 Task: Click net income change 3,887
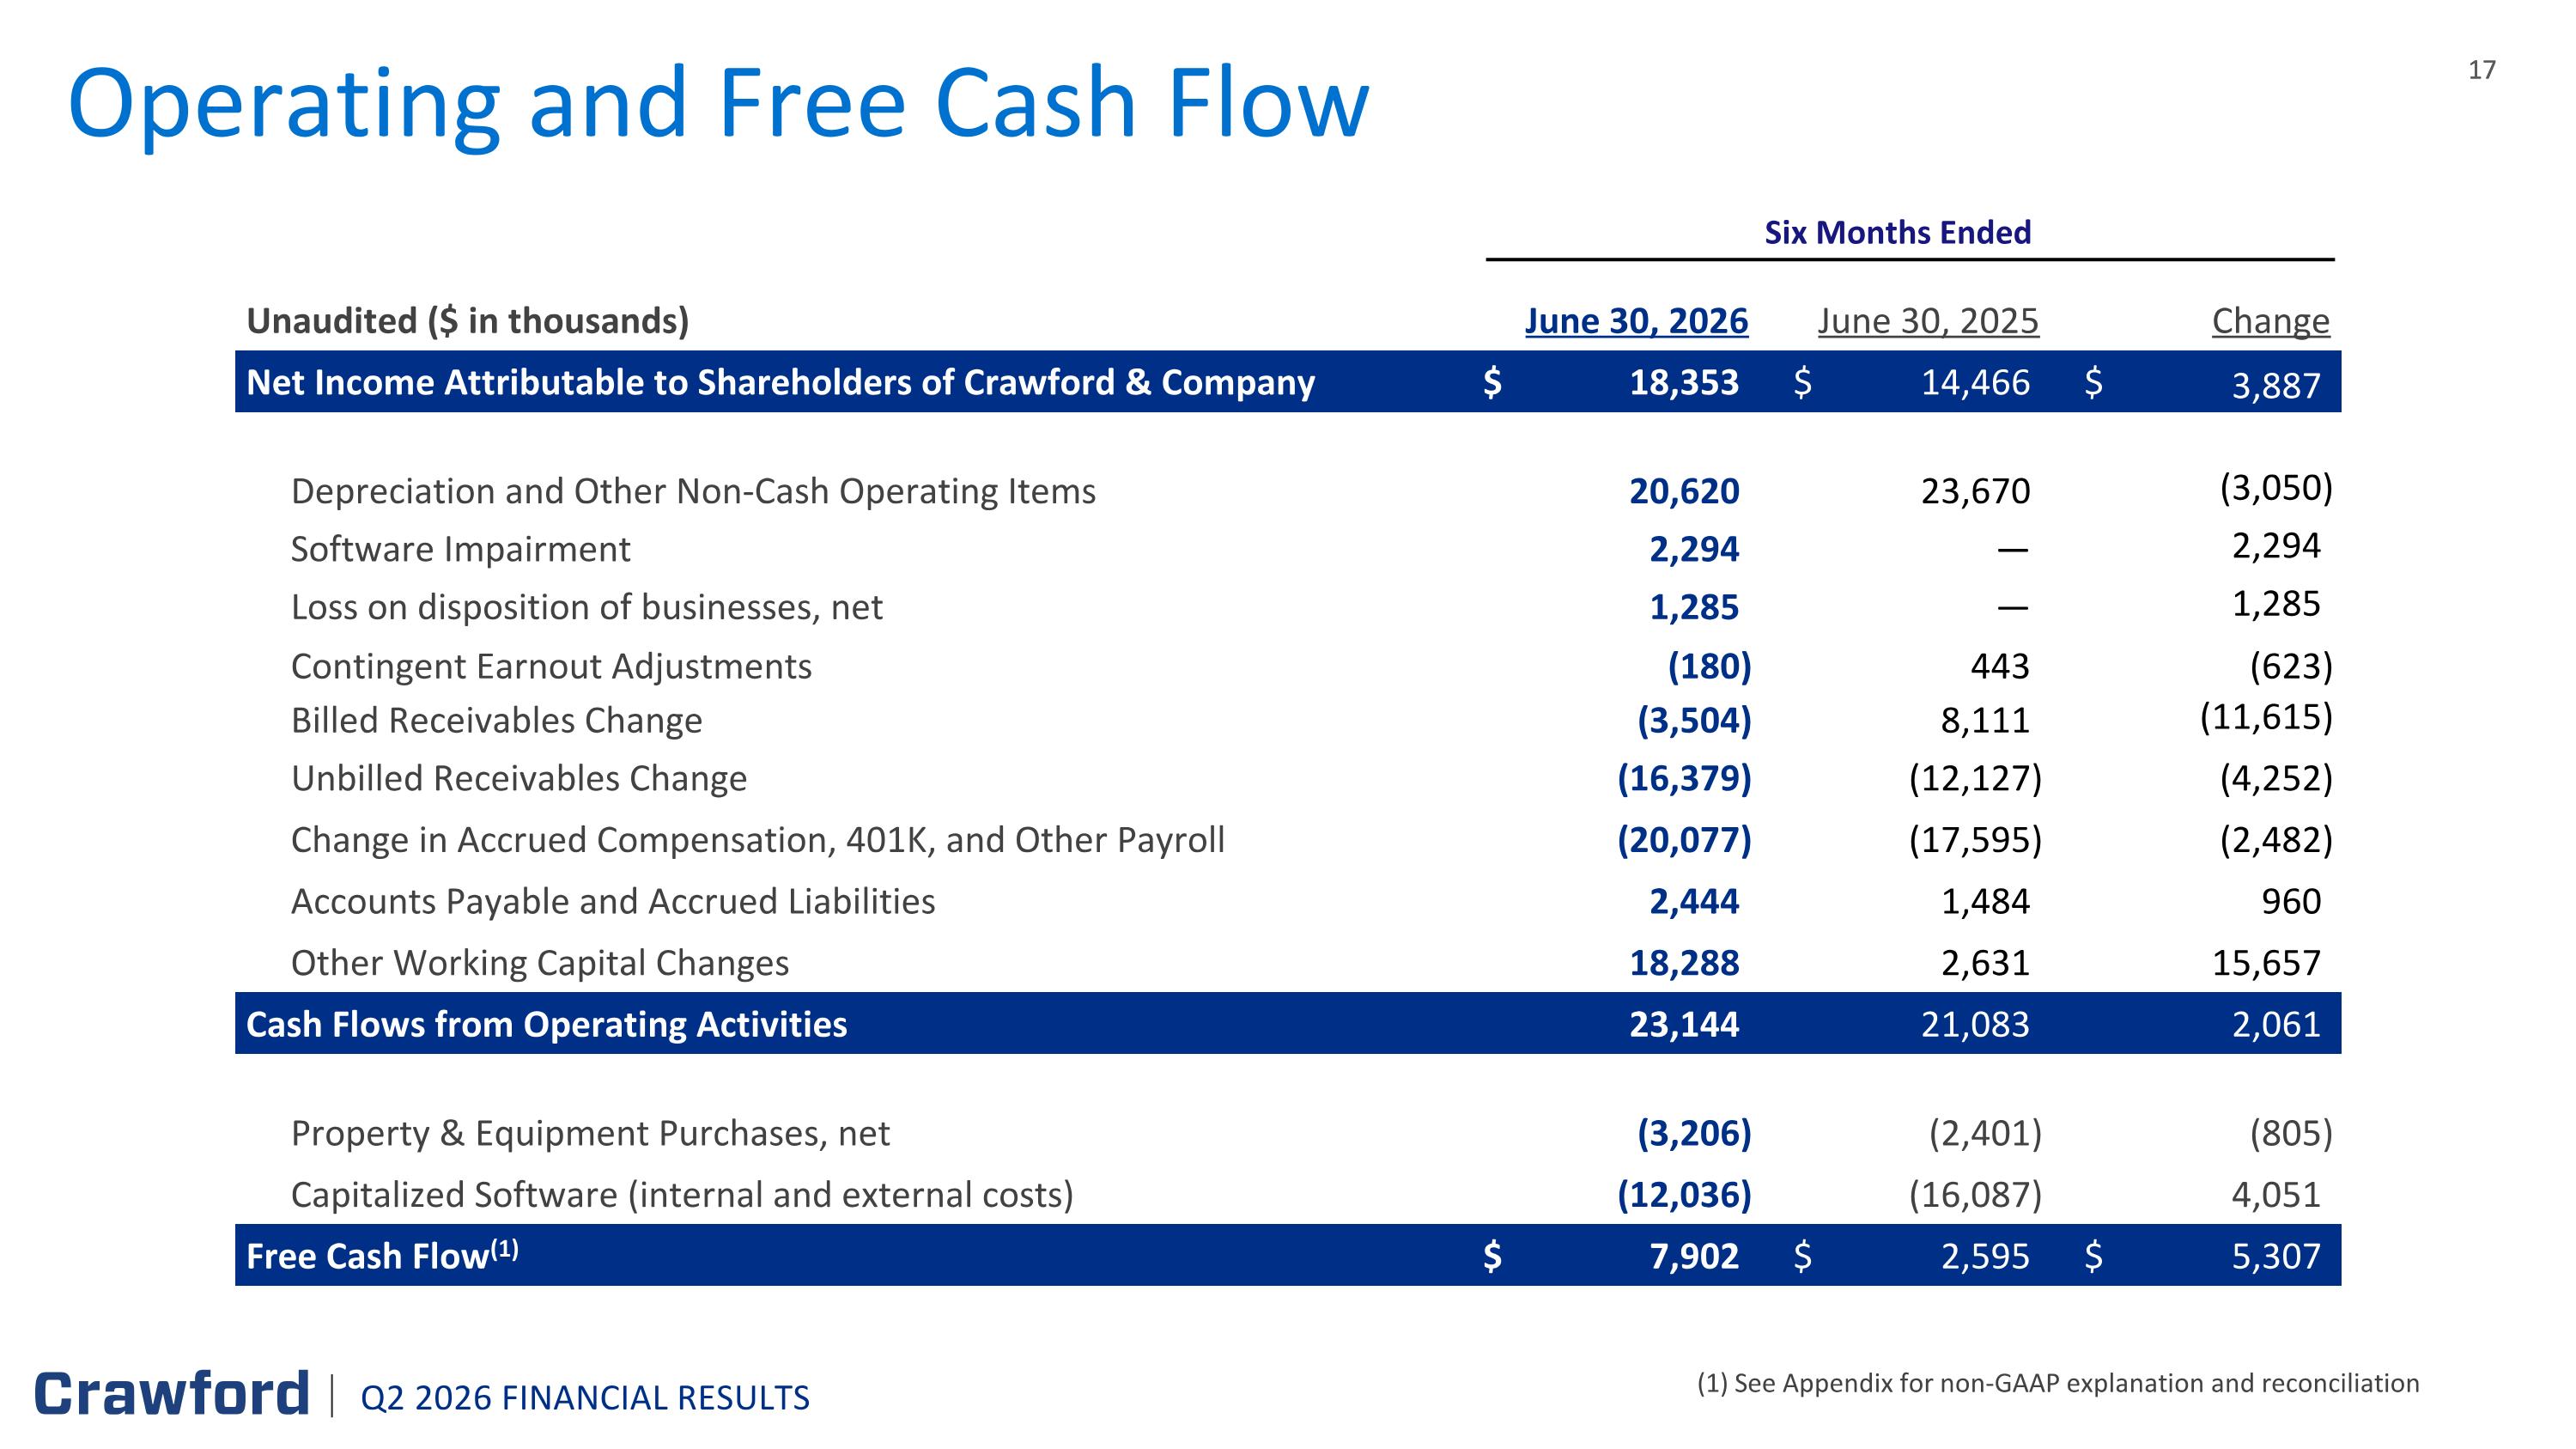(x=2276, y=385)
